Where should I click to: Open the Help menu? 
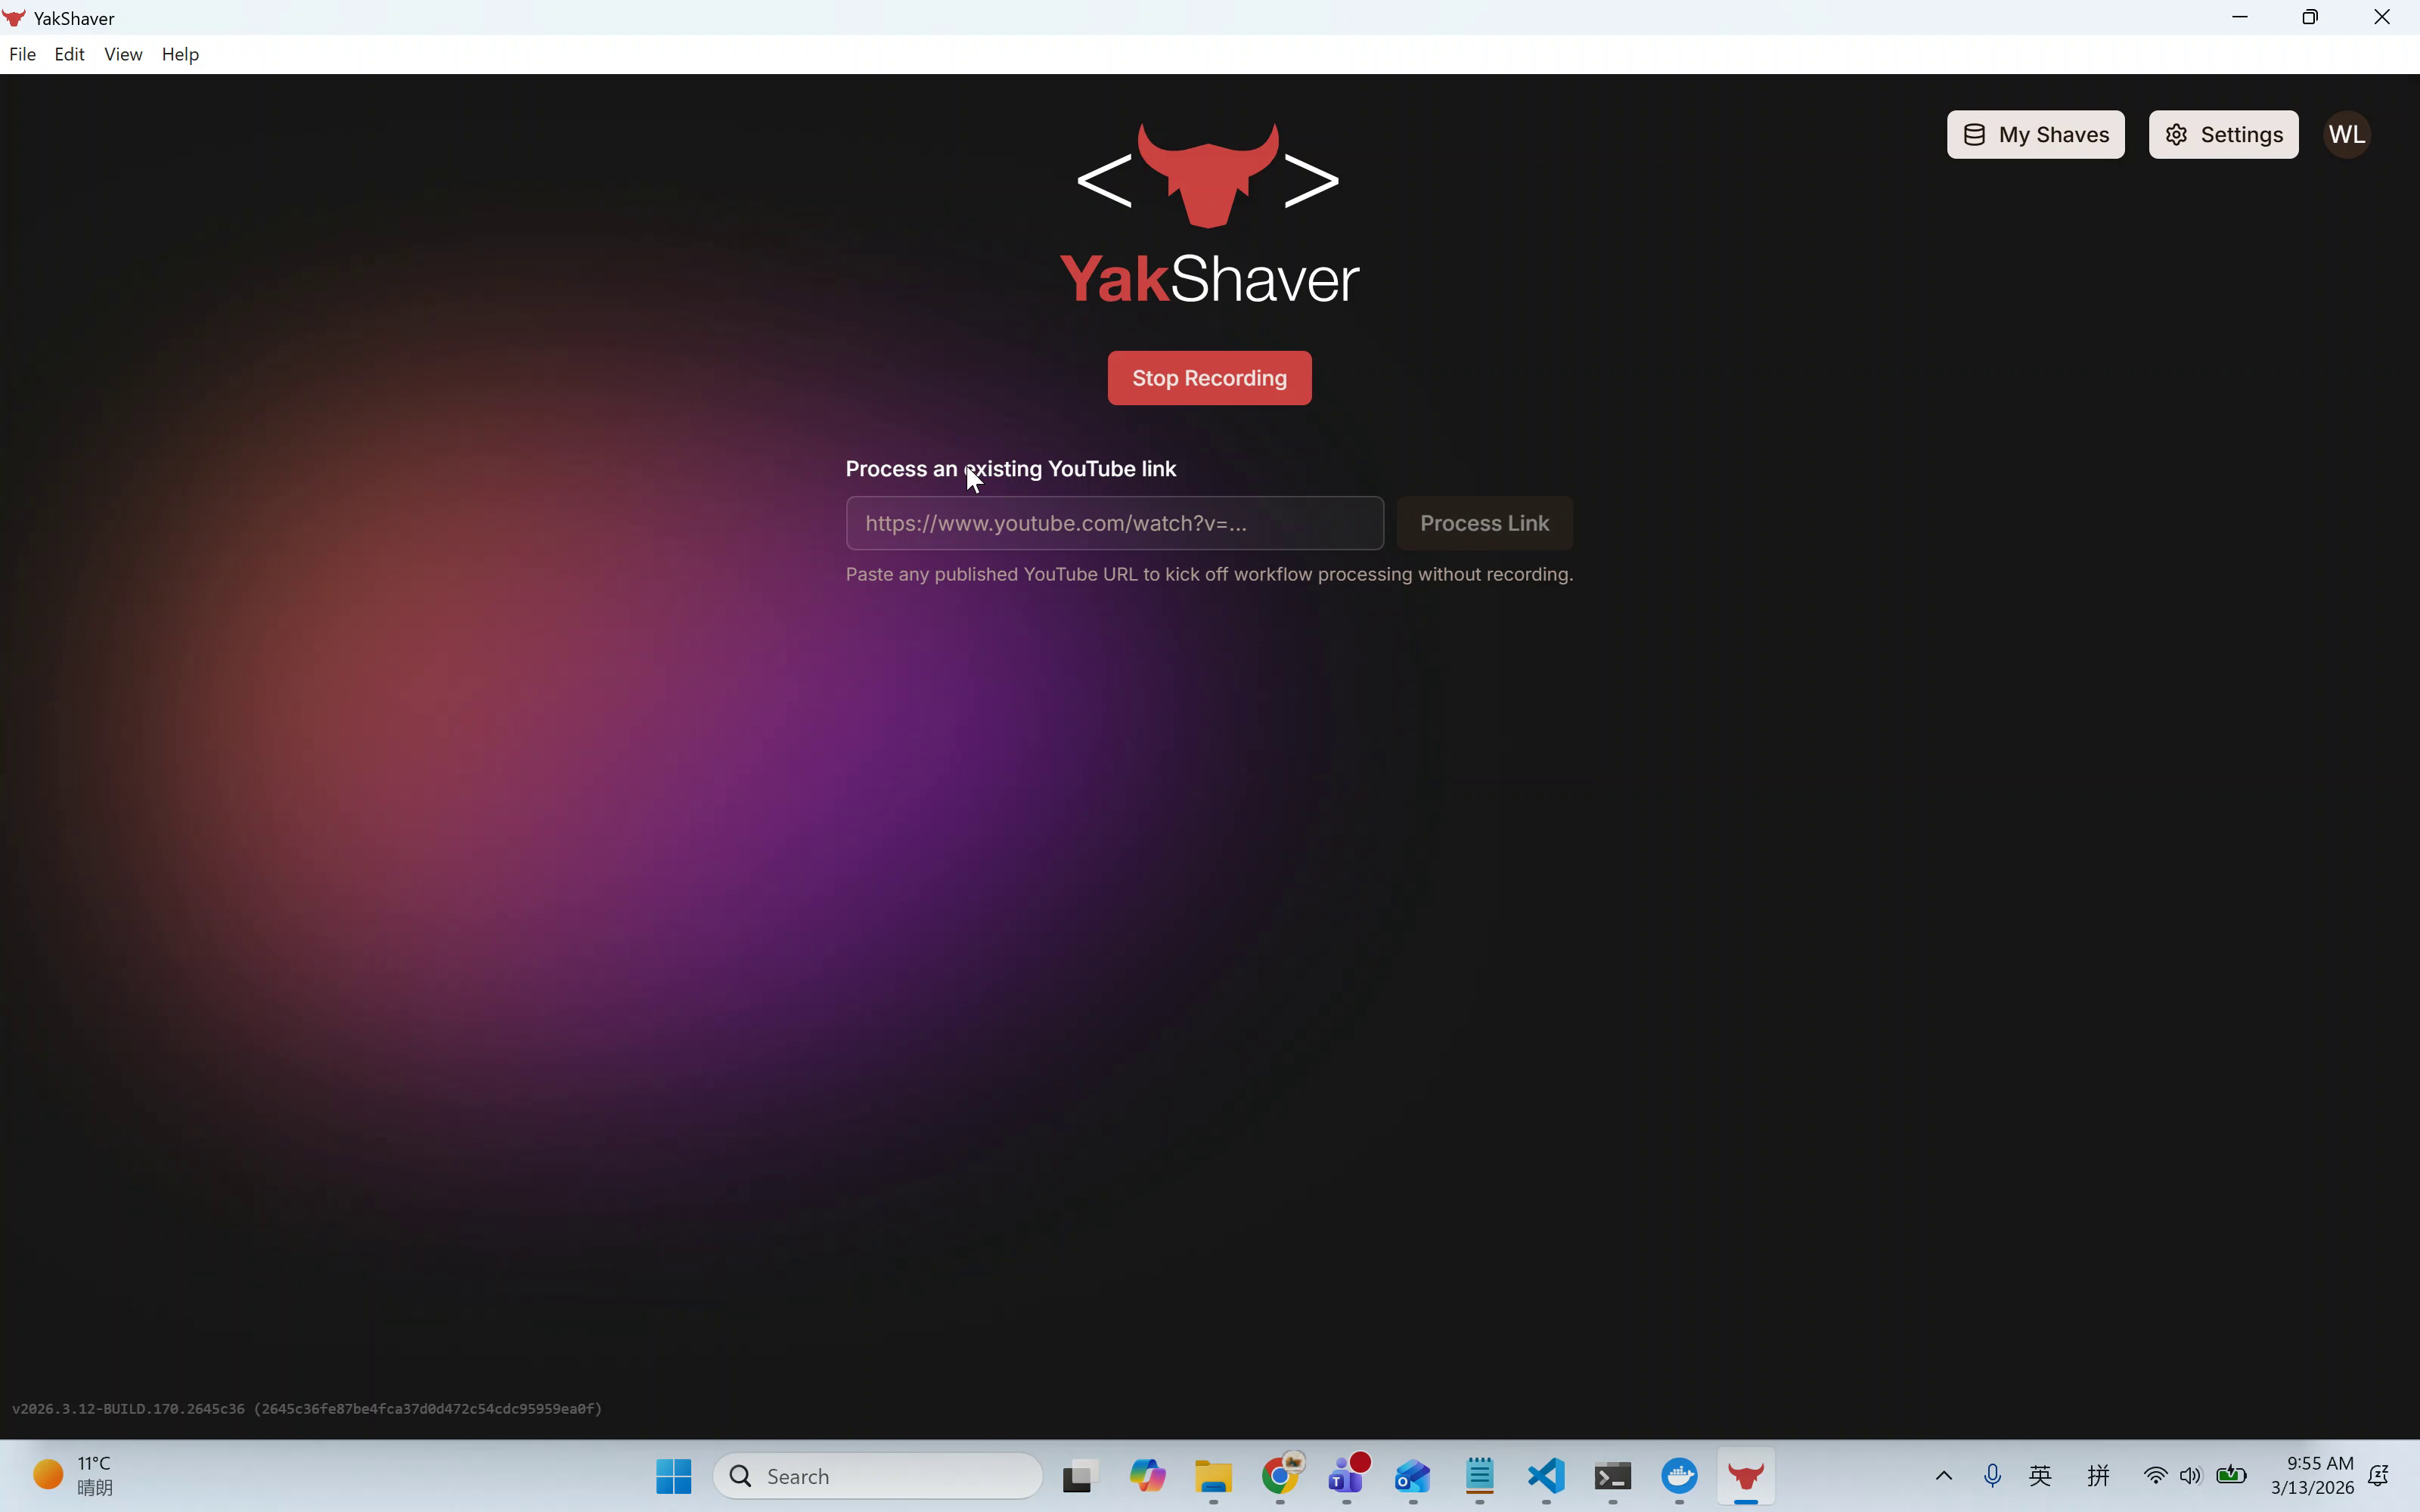(x=180, y=54)
